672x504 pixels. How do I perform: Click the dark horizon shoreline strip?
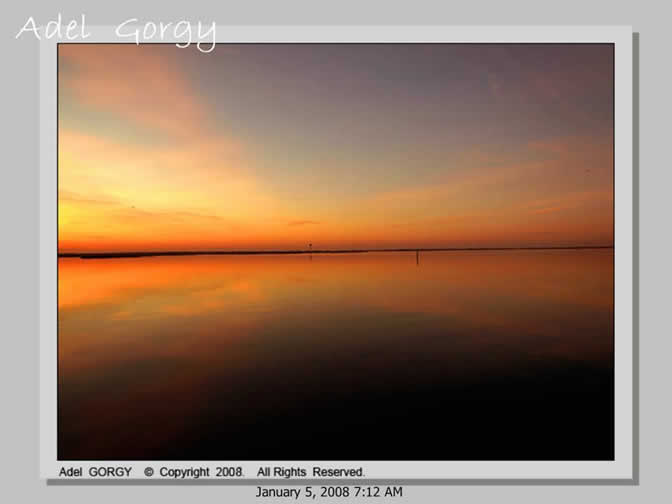[x=200, y=254]
